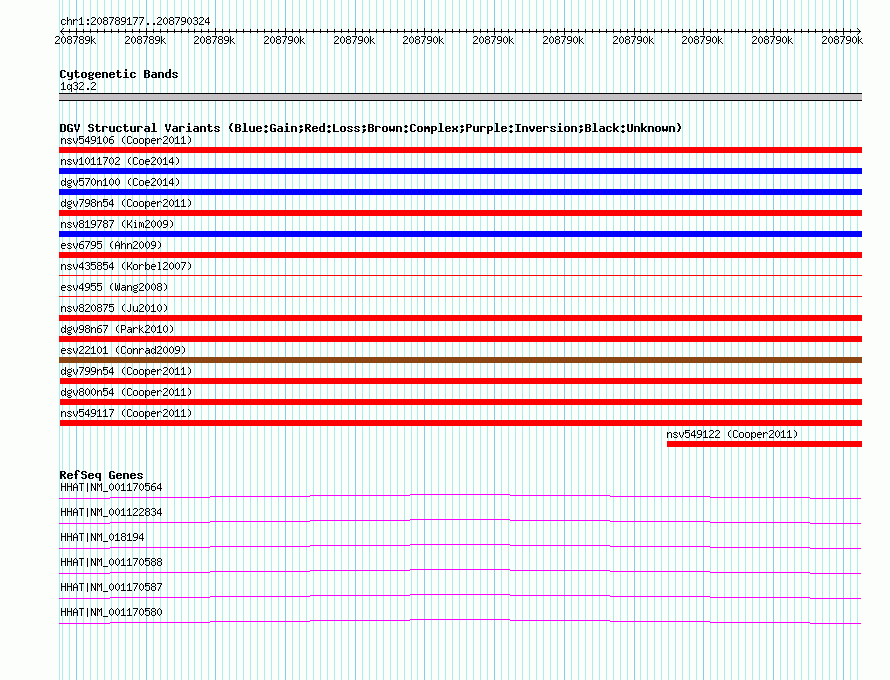Viewport: 890px width, 680px height.
Task: Click the blue dgv570n100 gain bar
Action: [460, 192]
